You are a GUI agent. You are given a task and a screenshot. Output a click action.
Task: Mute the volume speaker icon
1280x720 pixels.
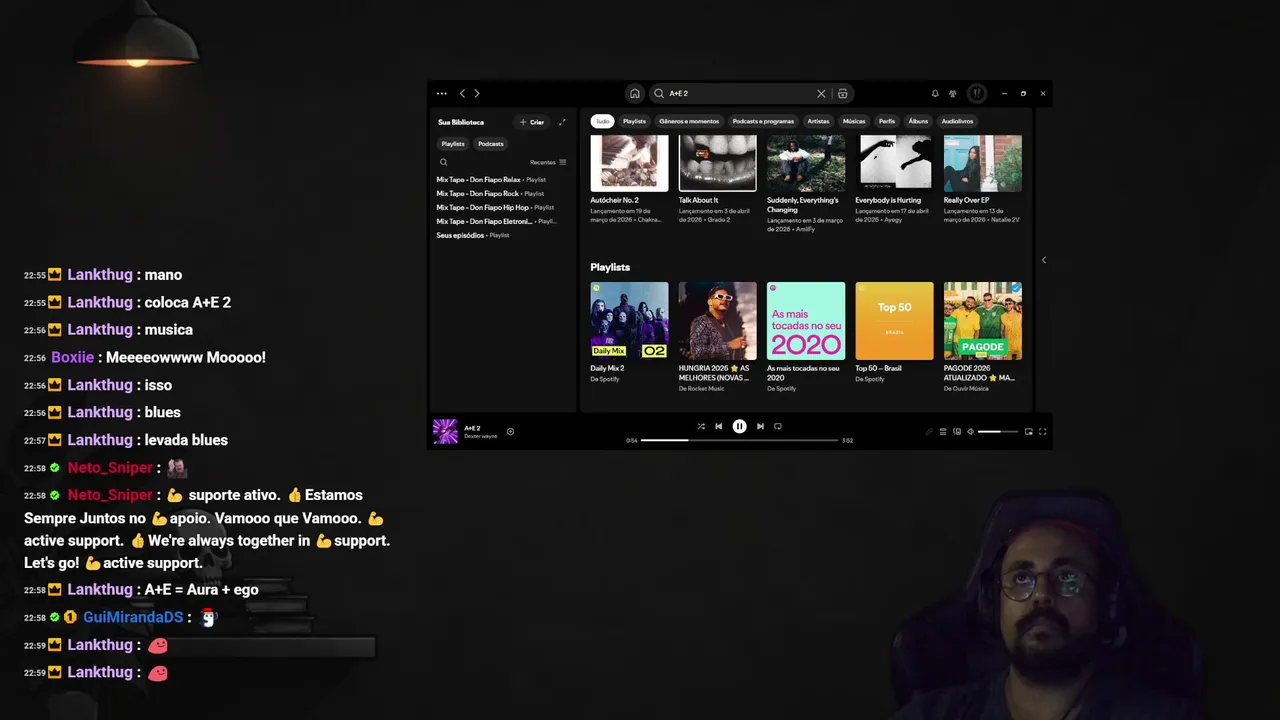(970, 432)
